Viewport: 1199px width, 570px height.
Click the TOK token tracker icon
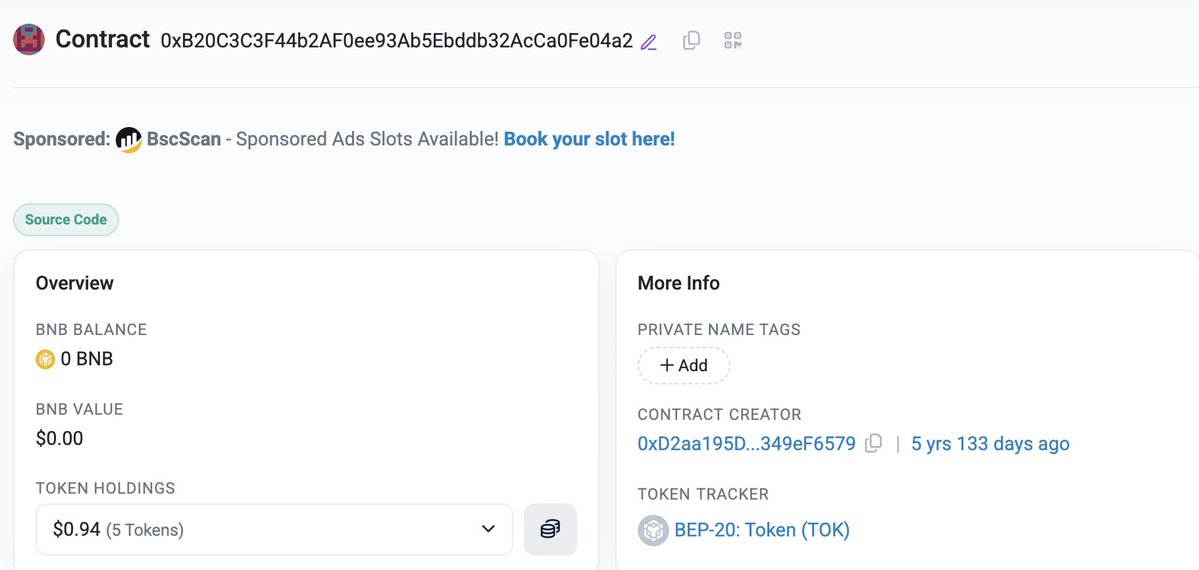click(653, 530)
